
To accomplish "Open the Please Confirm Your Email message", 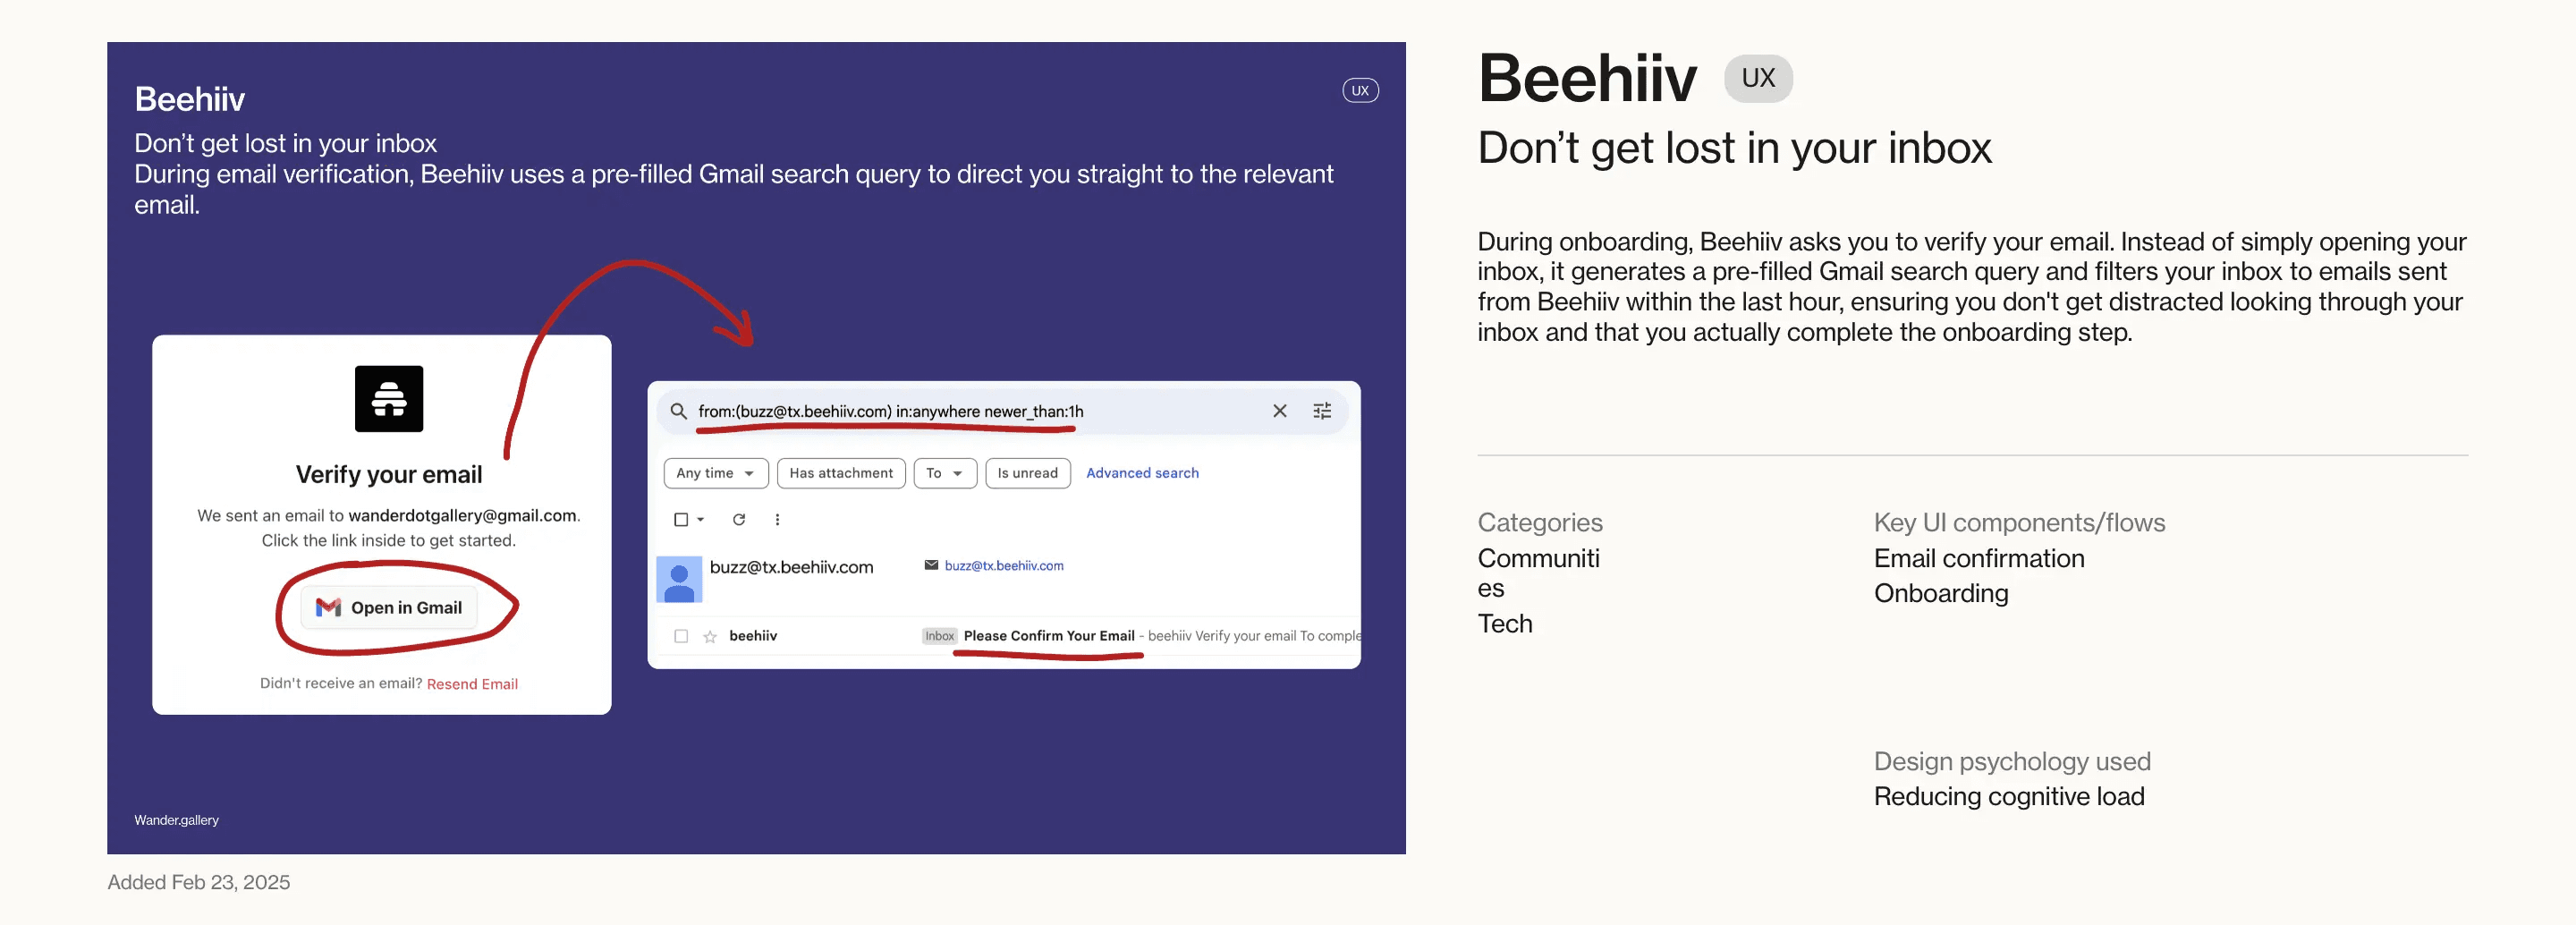I will (x=1049, y=636).
